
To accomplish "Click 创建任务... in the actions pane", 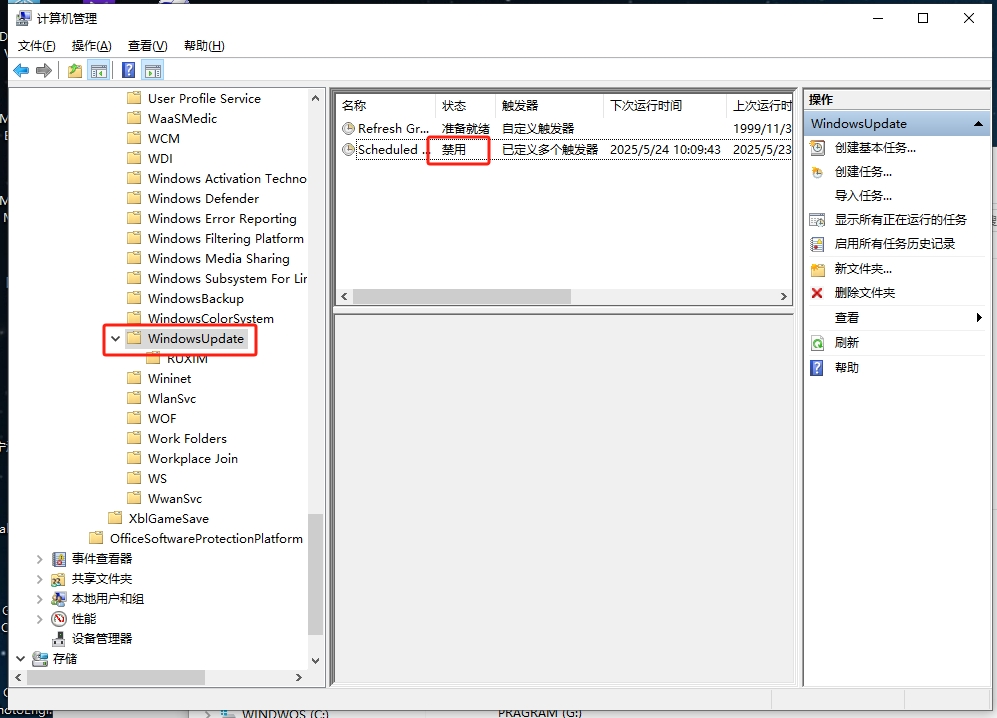I will (x=863, y=172).
